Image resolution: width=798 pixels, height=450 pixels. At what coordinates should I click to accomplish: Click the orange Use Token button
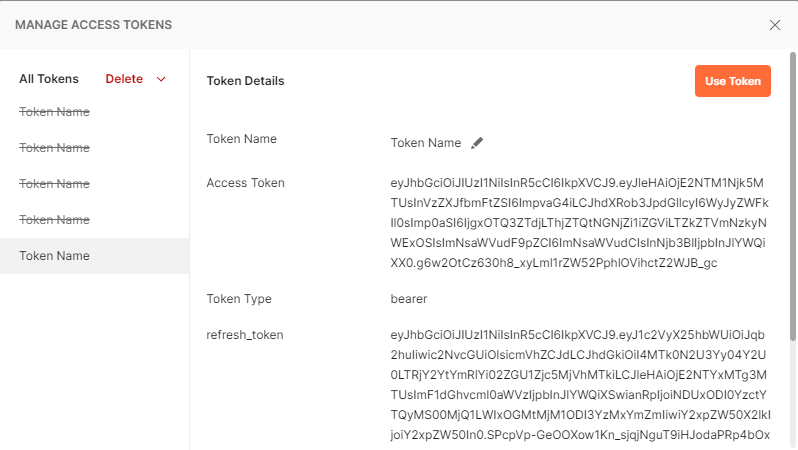(732, 81)
